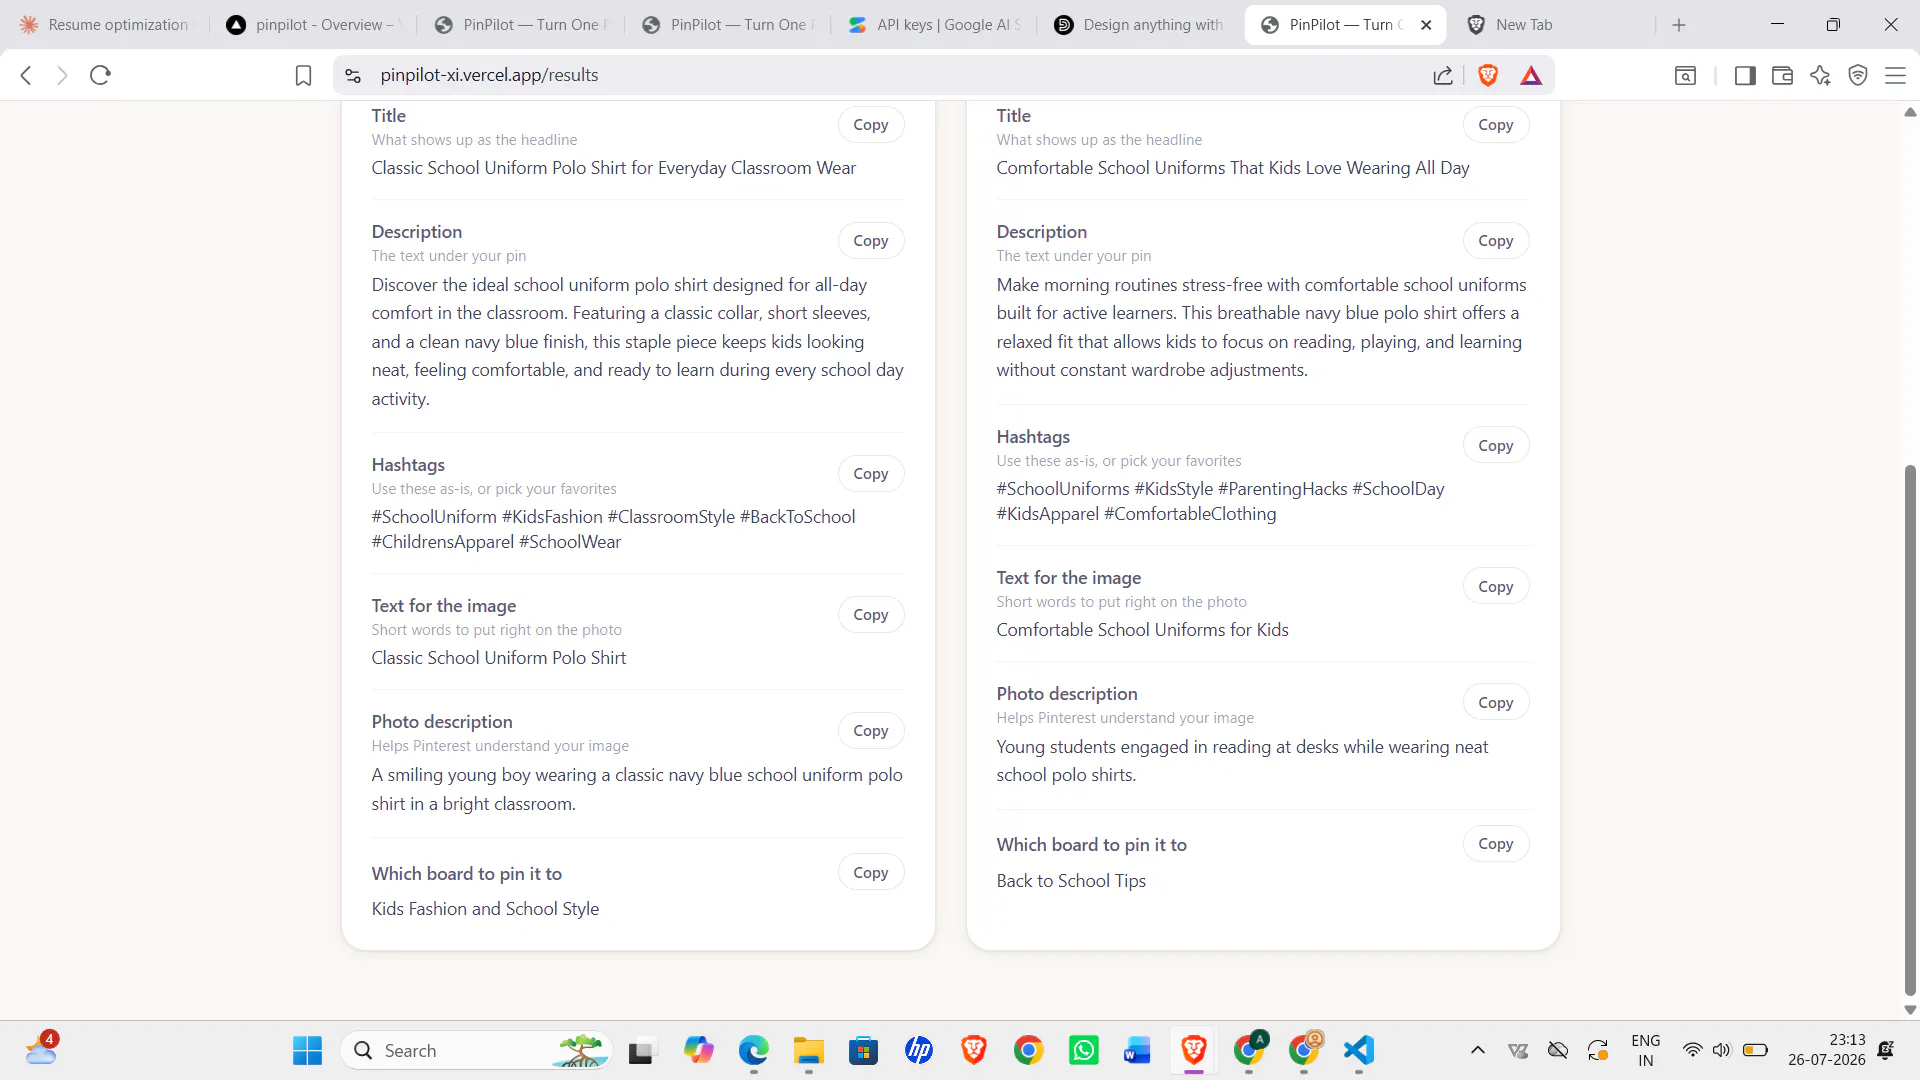Copy image text Classic School Uniform Polo Shirt
Viewport: 1920px width, 1080px height.
tap(871, 615)
